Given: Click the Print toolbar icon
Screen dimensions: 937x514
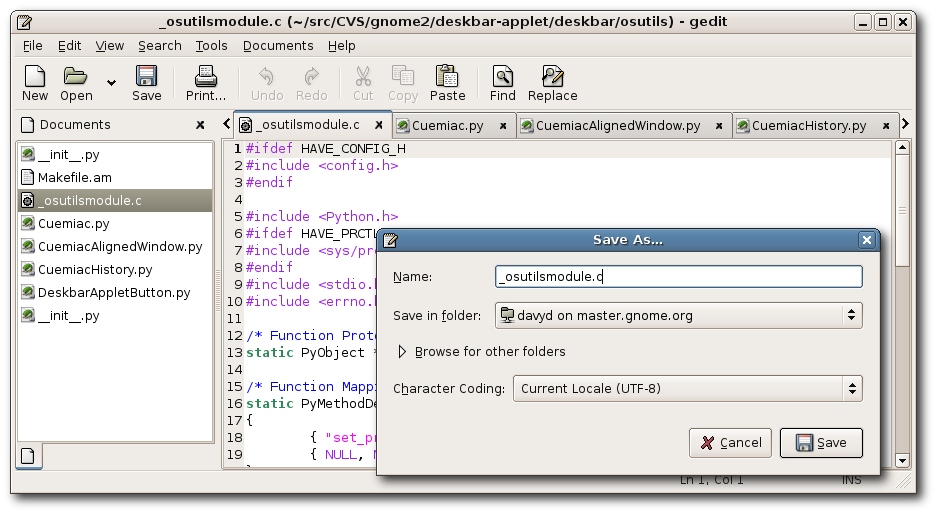Looking at the screenshot, I should click(206, 77).
